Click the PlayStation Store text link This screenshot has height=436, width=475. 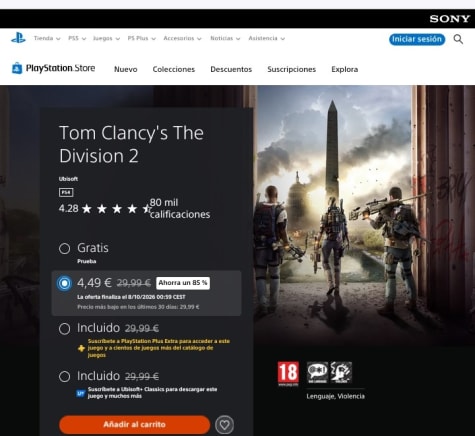(x=60, y=68)
